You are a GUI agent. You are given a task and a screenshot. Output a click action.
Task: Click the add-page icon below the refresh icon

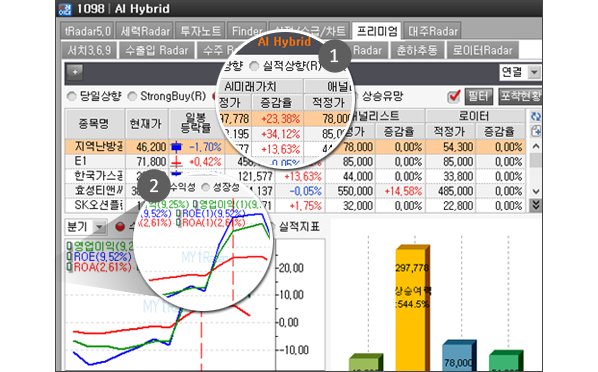click(536, 131)
